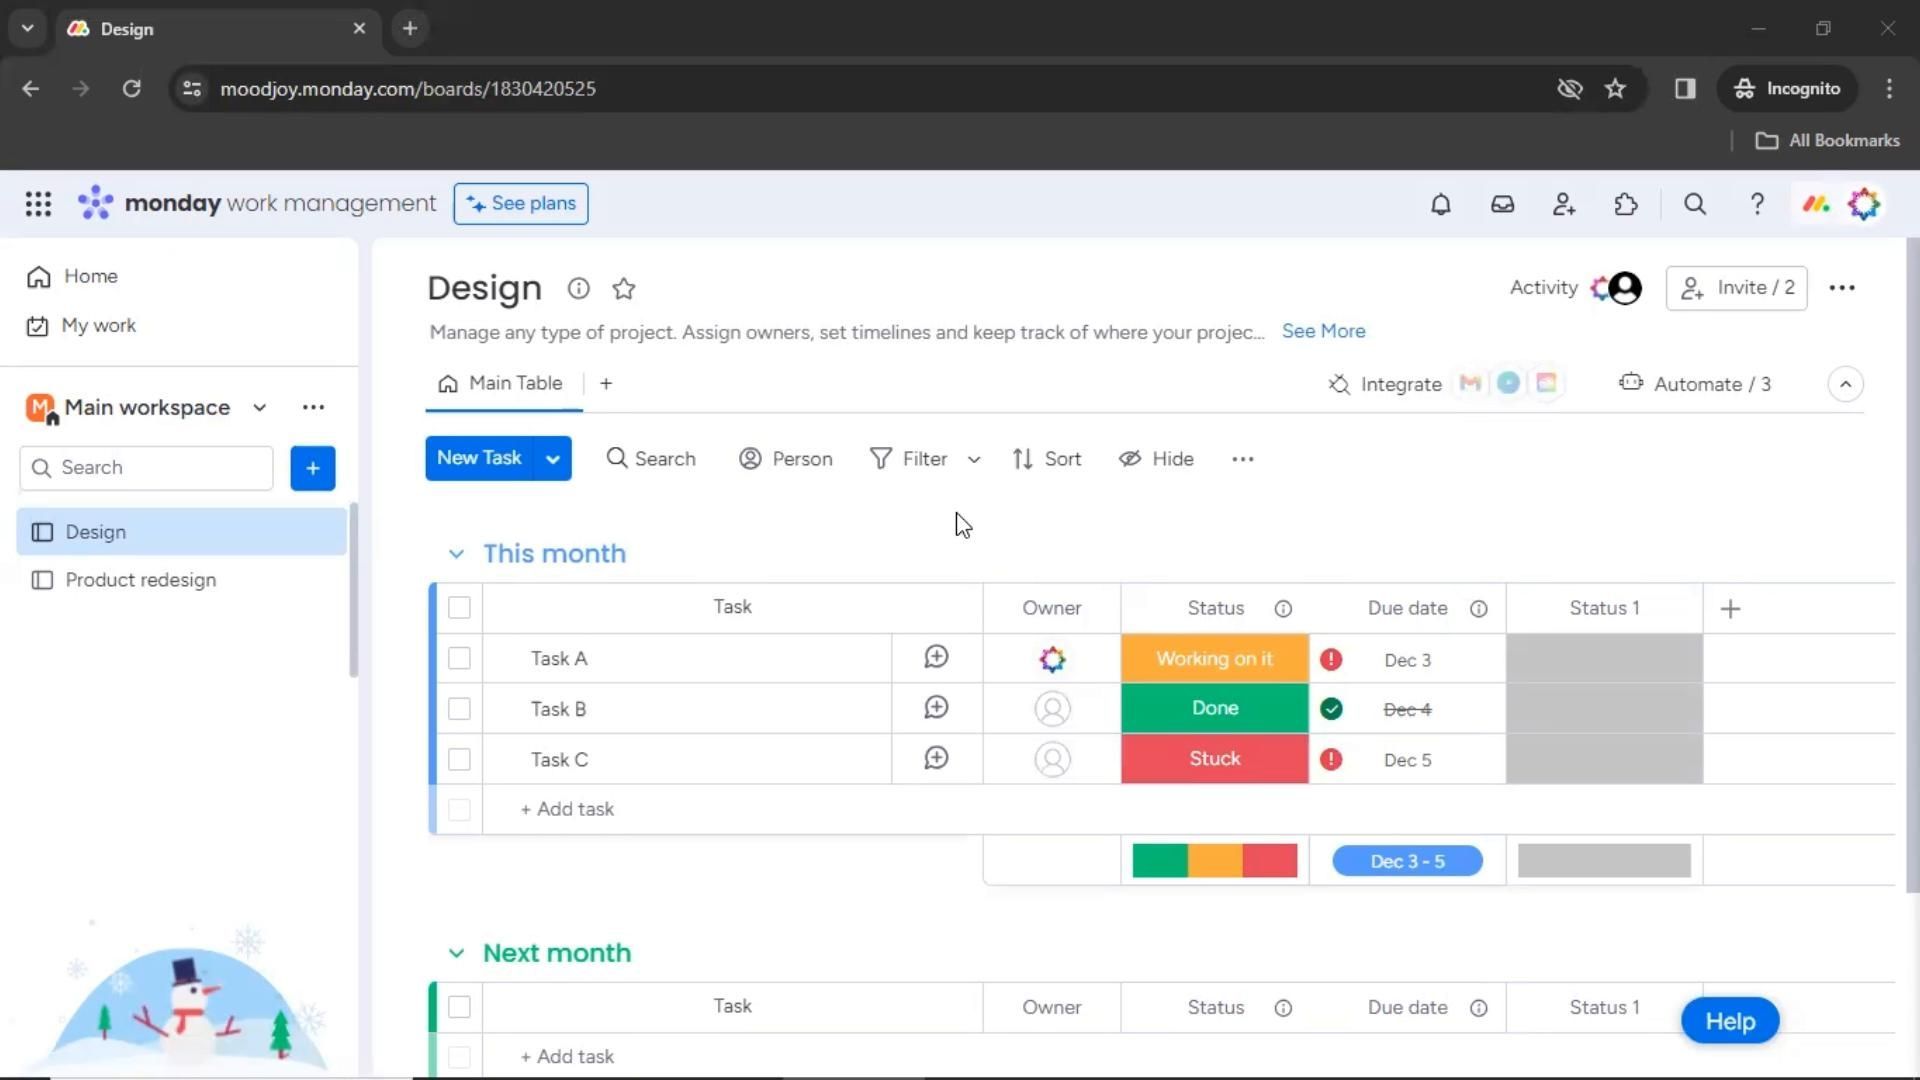
Task: Open the inbox tray icon
Action: tap(1502, 204)
